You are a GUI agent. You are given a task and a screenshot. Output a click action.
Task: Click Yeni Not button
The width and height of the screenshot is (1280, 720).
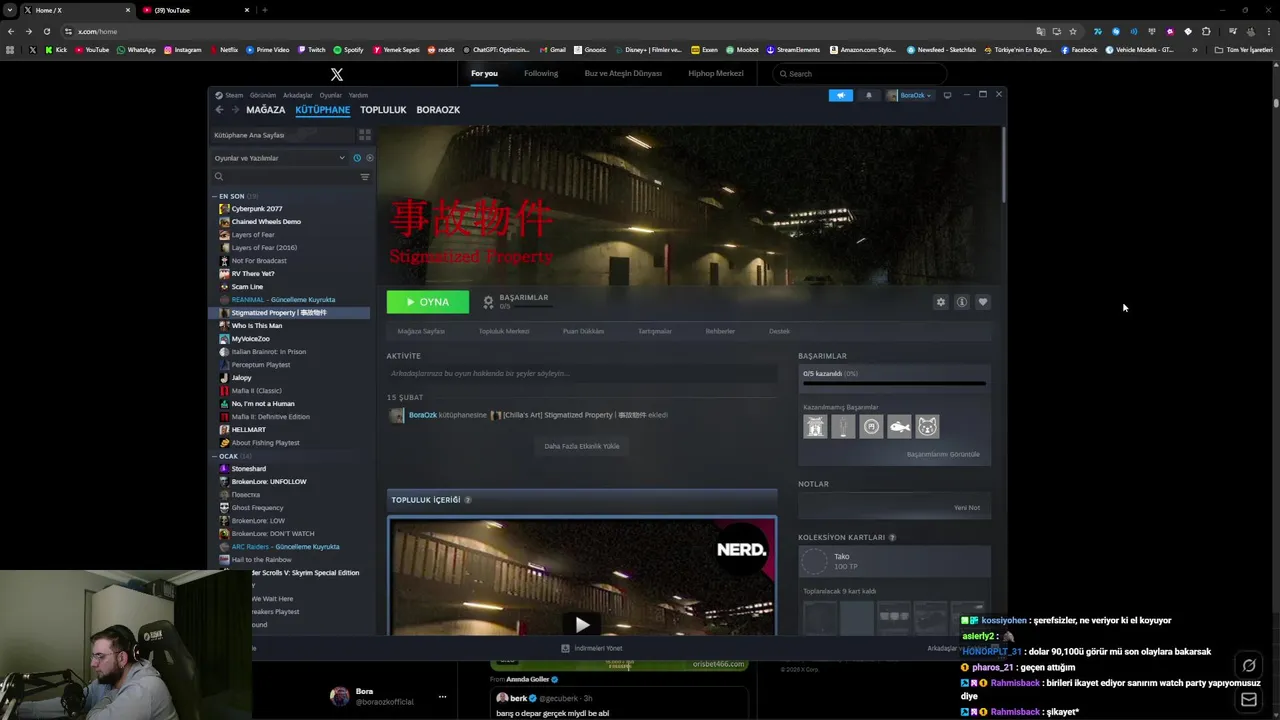[x=966, y=507]
